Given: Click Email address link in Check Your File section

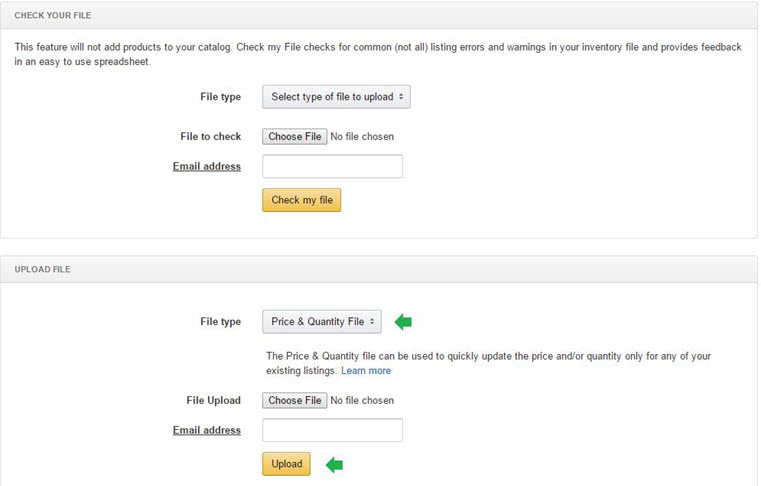Looking at the screenshot, I should pos(207,166).
